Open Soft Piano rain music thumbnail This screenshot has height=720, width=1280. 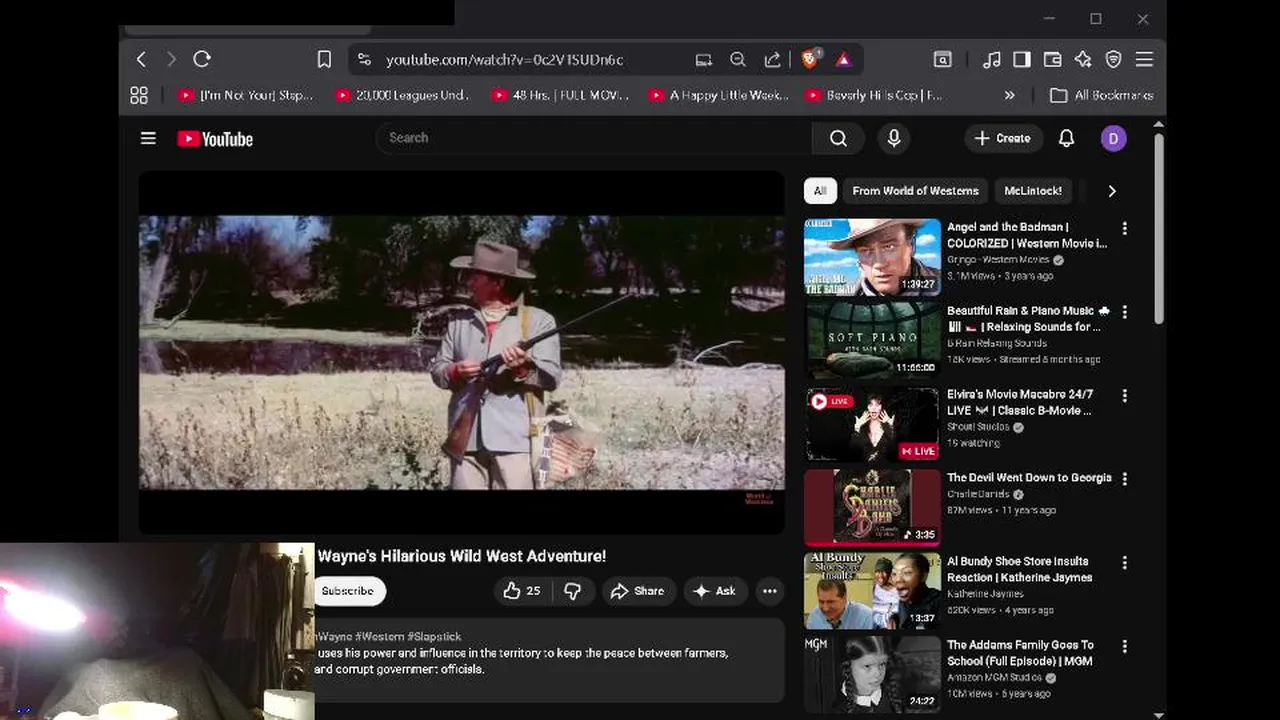pyautogui.click(x=873, y=341)
